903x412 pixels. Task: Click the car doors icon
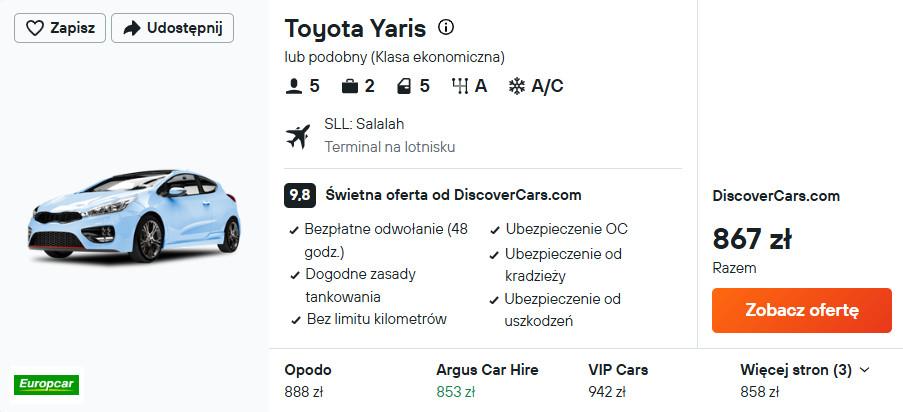[x=405, y=86]
